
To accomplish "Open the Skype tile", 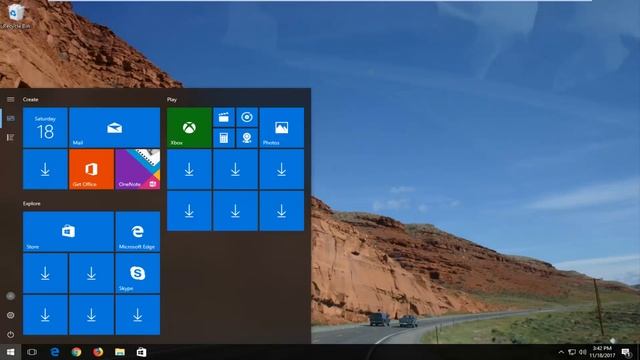I will pyautogui.click(x=138, y=273).
